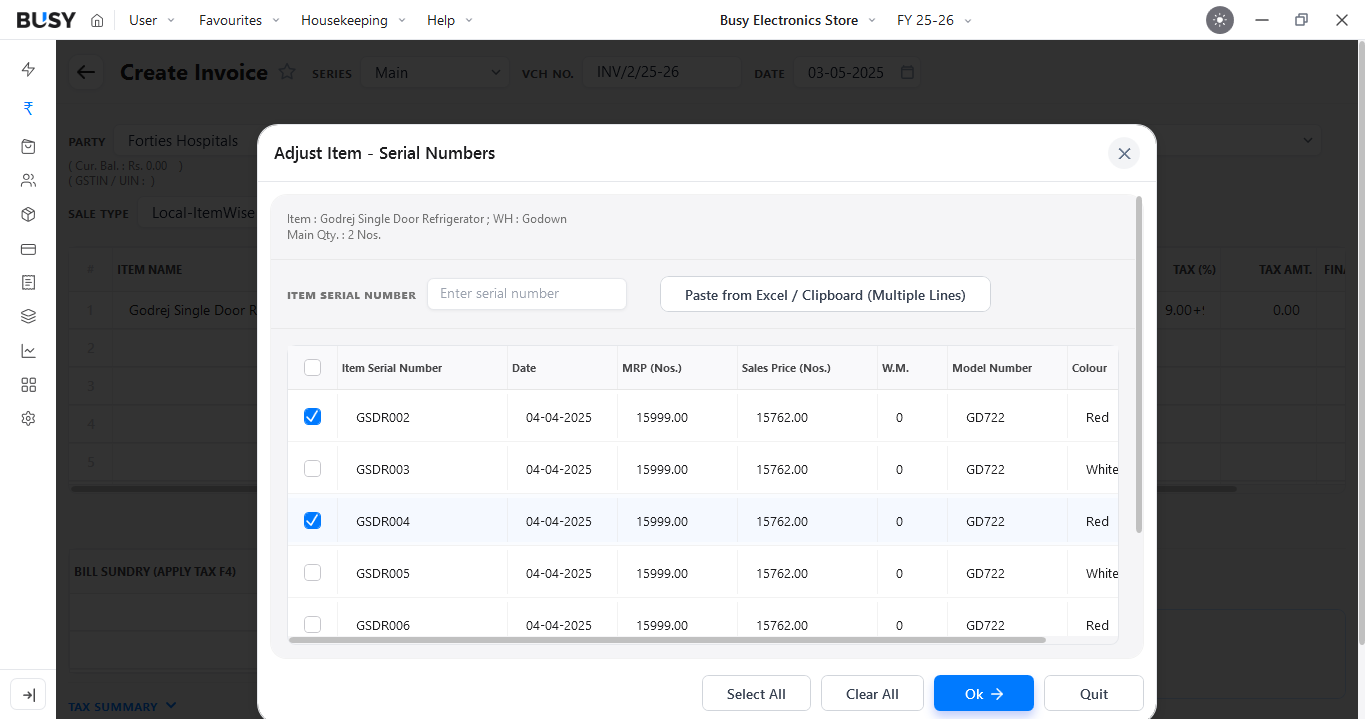
Task: Check serial GSDR005 checkbox
Action: (312, 573)
